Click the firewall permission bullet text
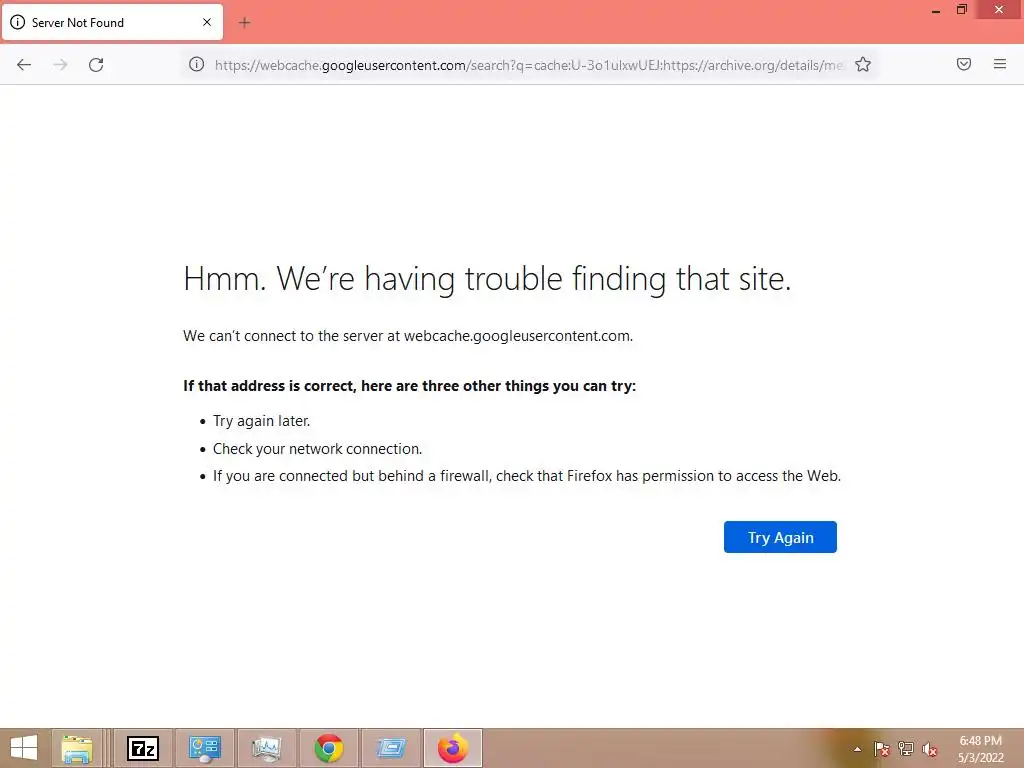This screenshot has width=1024, height=768. tap(527, 476)
